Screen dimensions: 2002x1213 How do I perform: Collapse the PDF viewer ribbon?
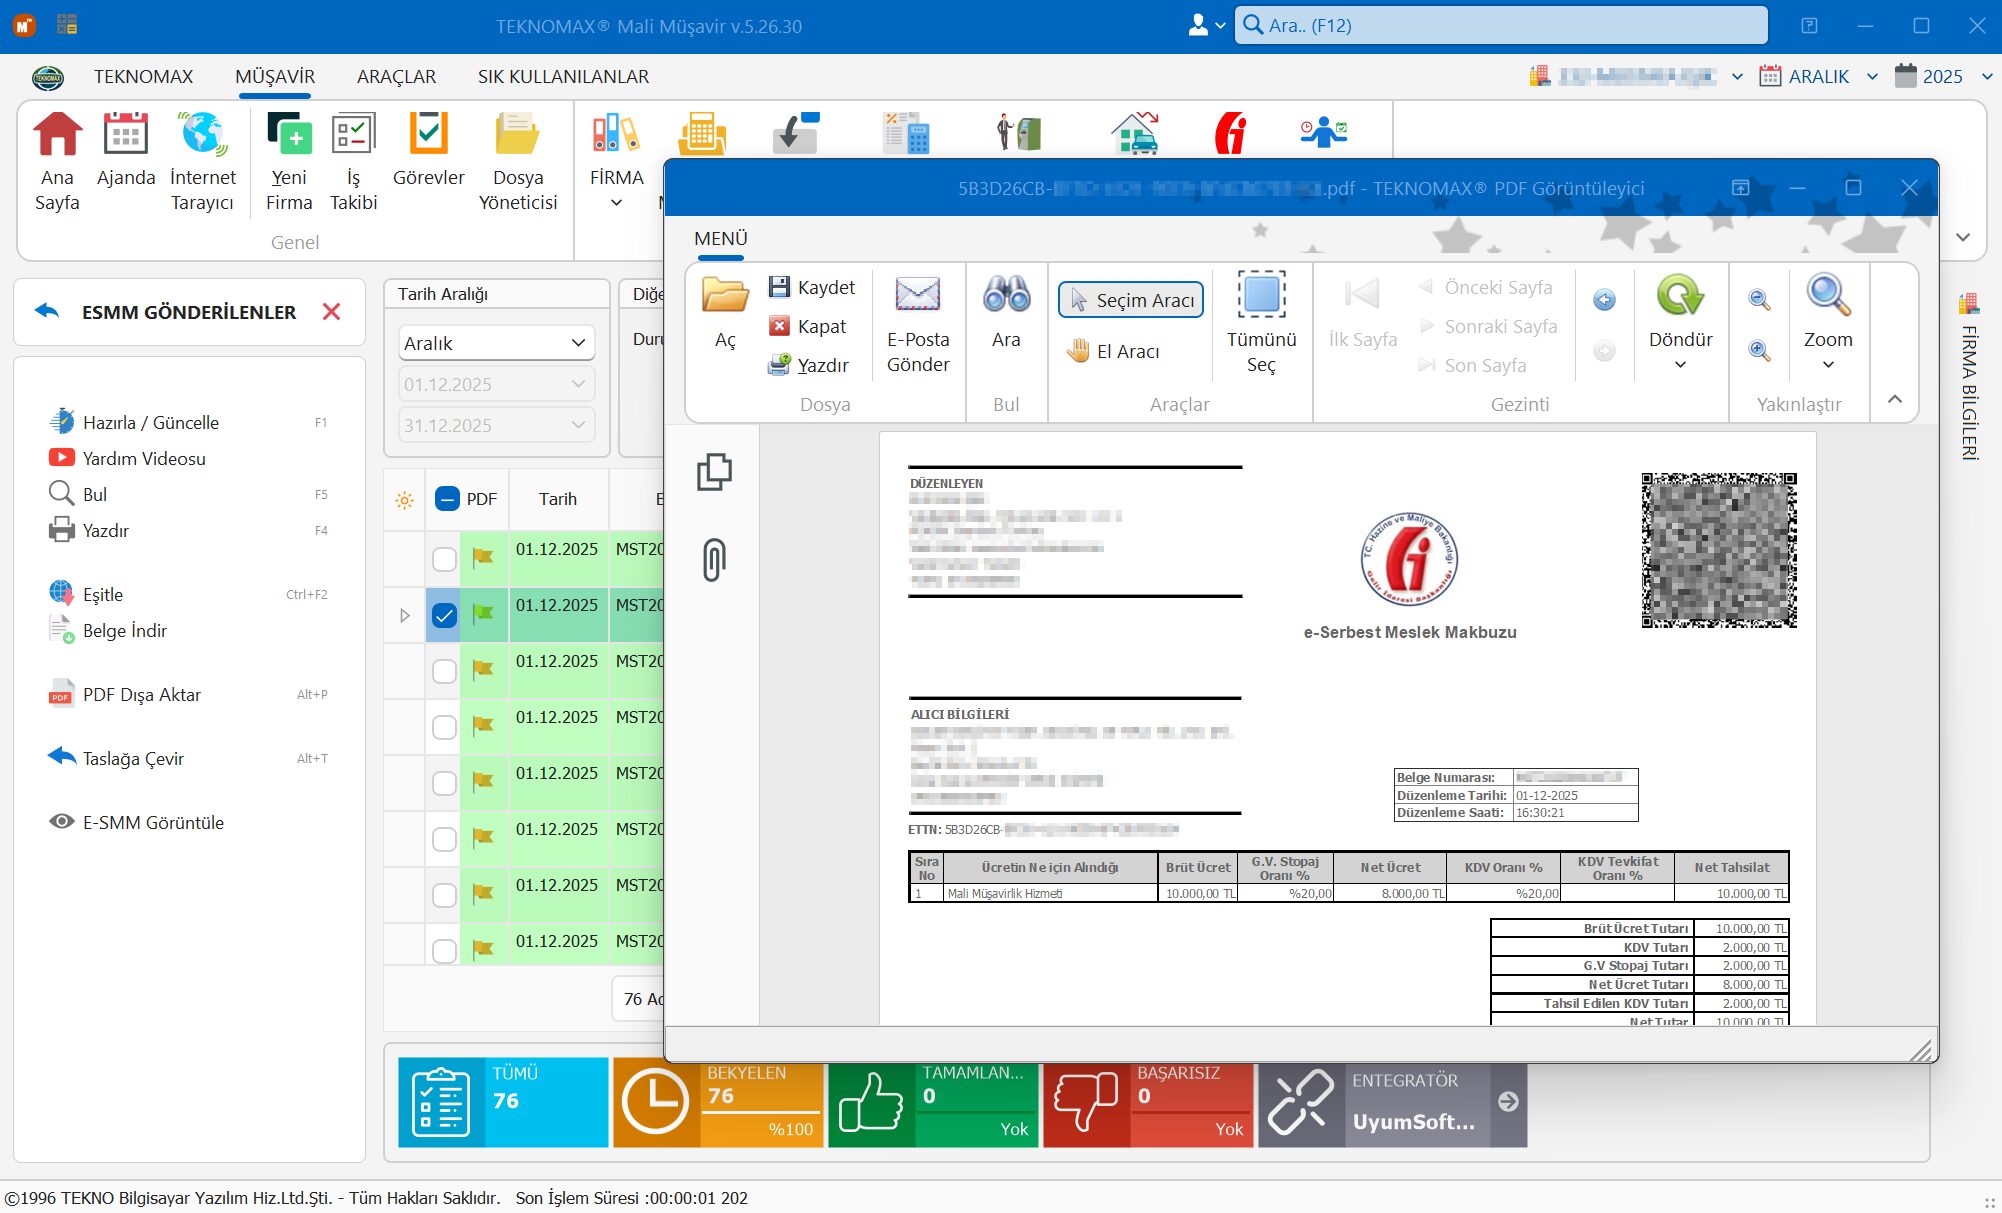tap(1894, 399)
